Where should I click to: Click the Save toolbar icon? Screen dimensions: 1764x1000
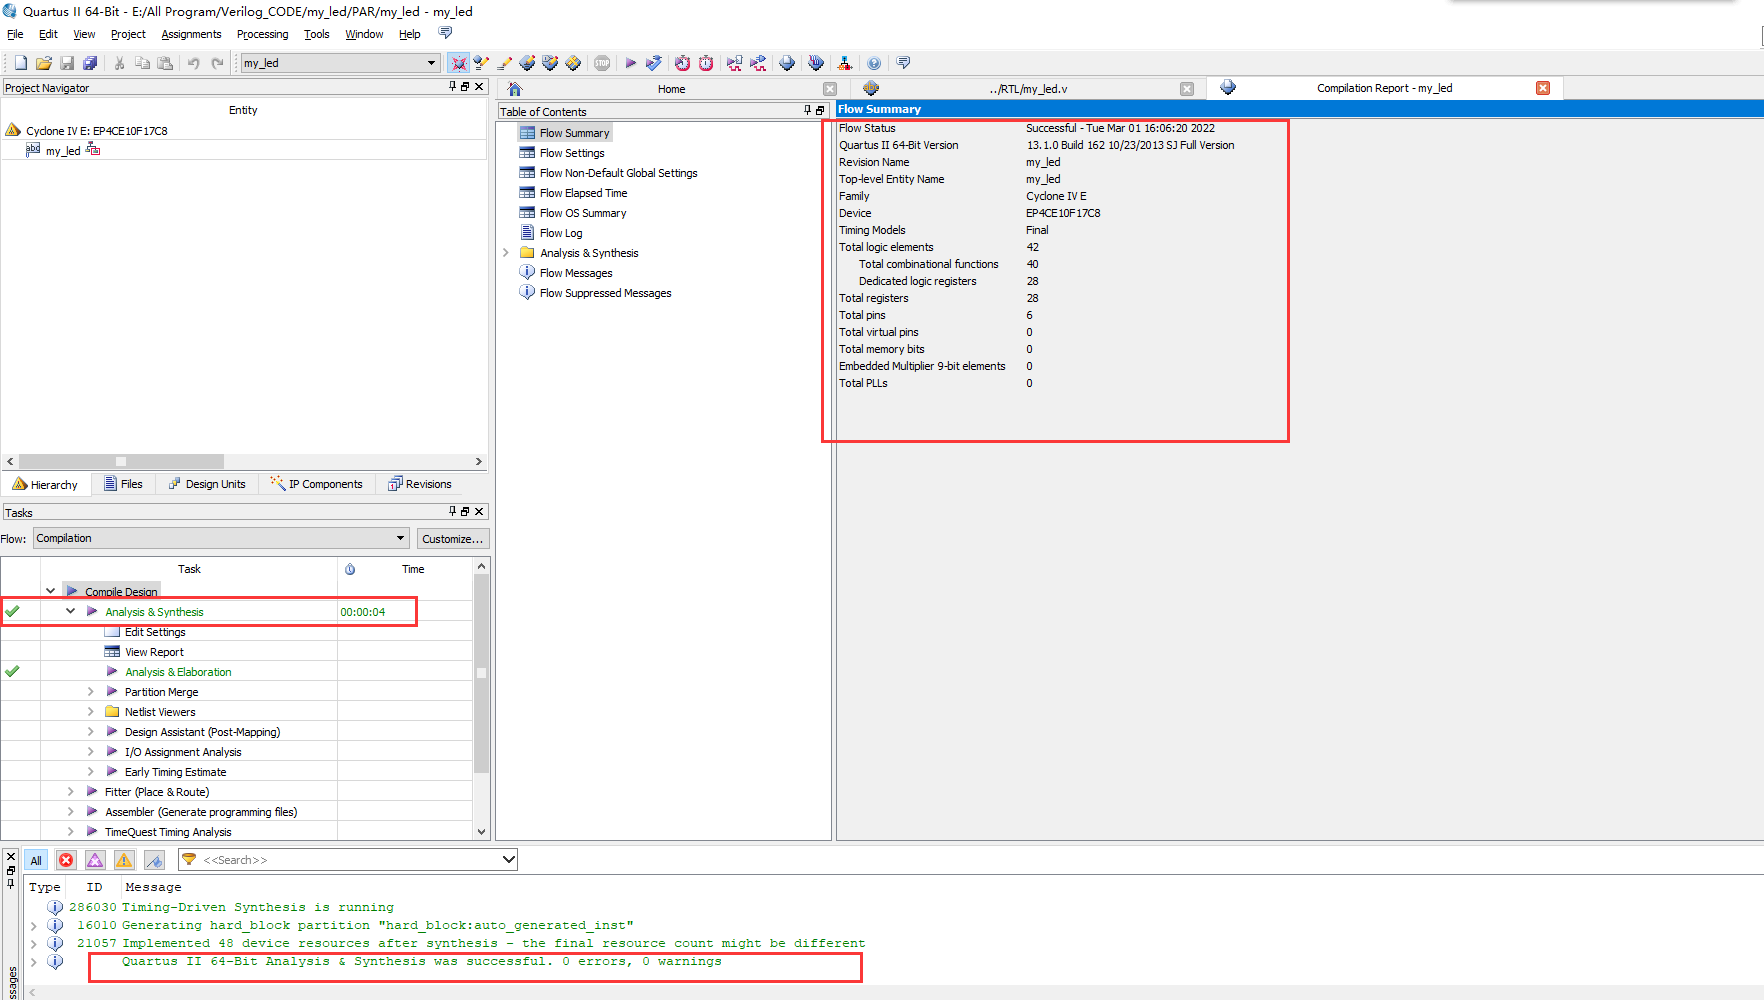[67, 63]
